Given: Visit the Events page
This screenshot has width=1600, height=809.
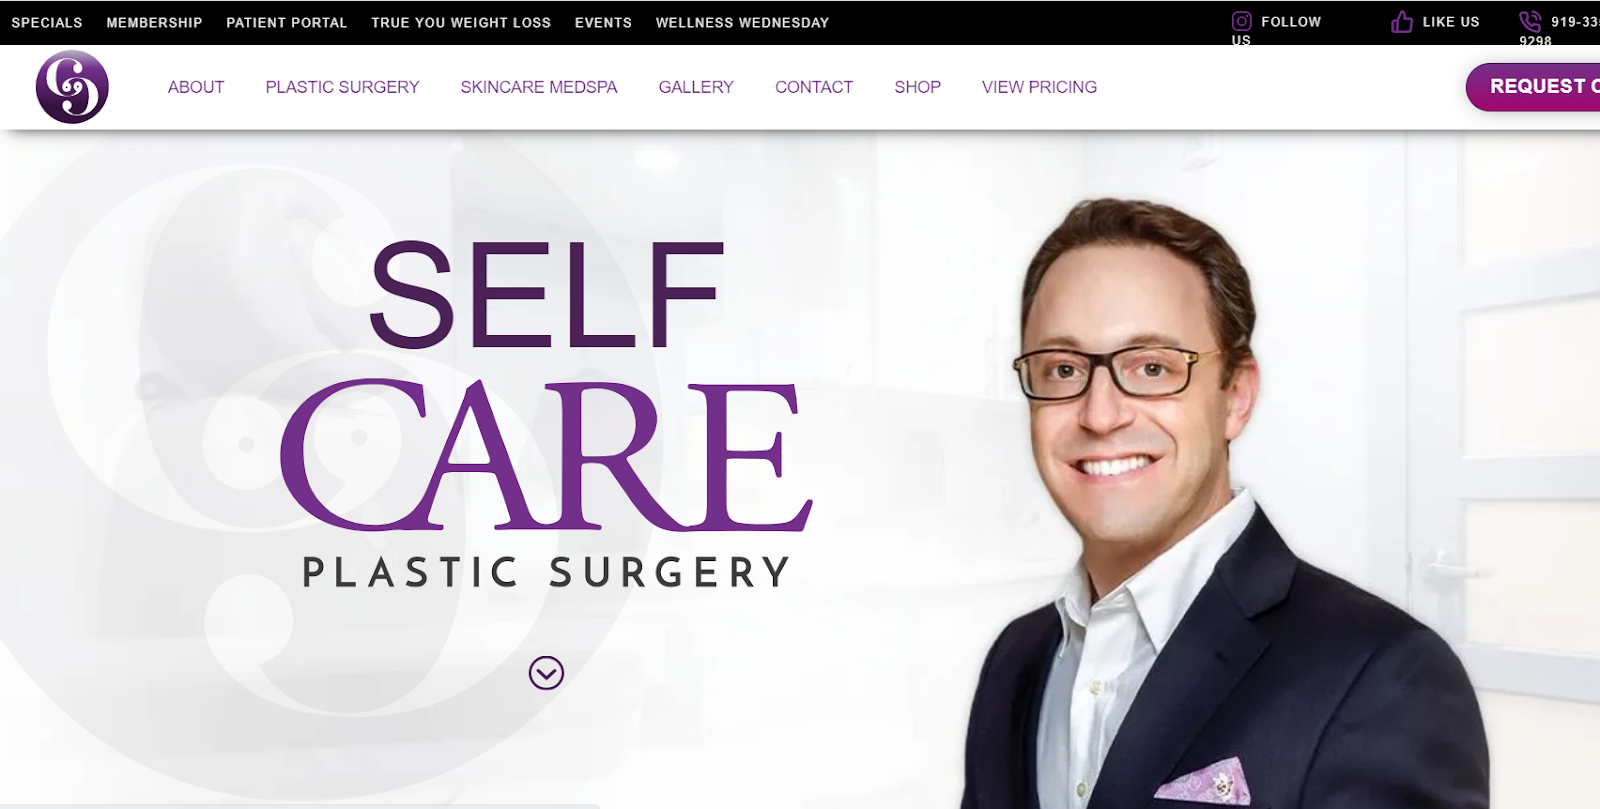Looking at the screenshot, I should 603,22.
